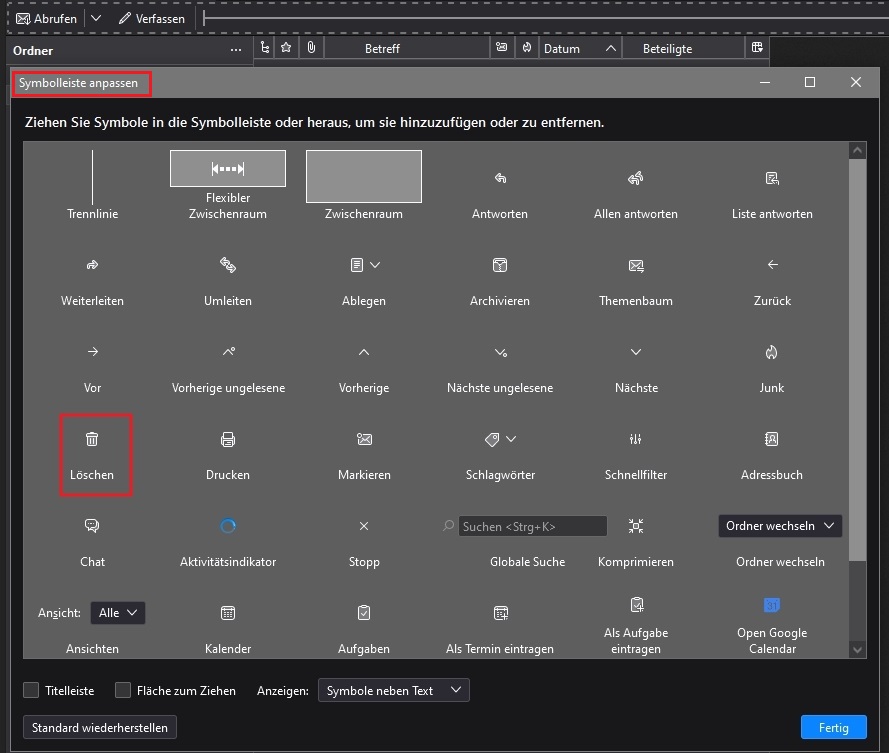Click the Beteiligte column header

pyautogui.click(x=683, y=48)
